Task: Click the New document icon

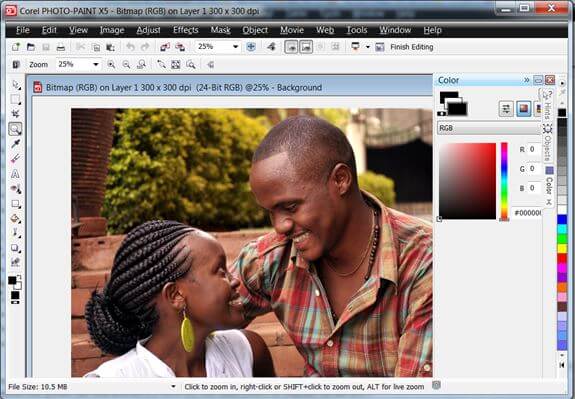Action: click(x=16, y=47)
